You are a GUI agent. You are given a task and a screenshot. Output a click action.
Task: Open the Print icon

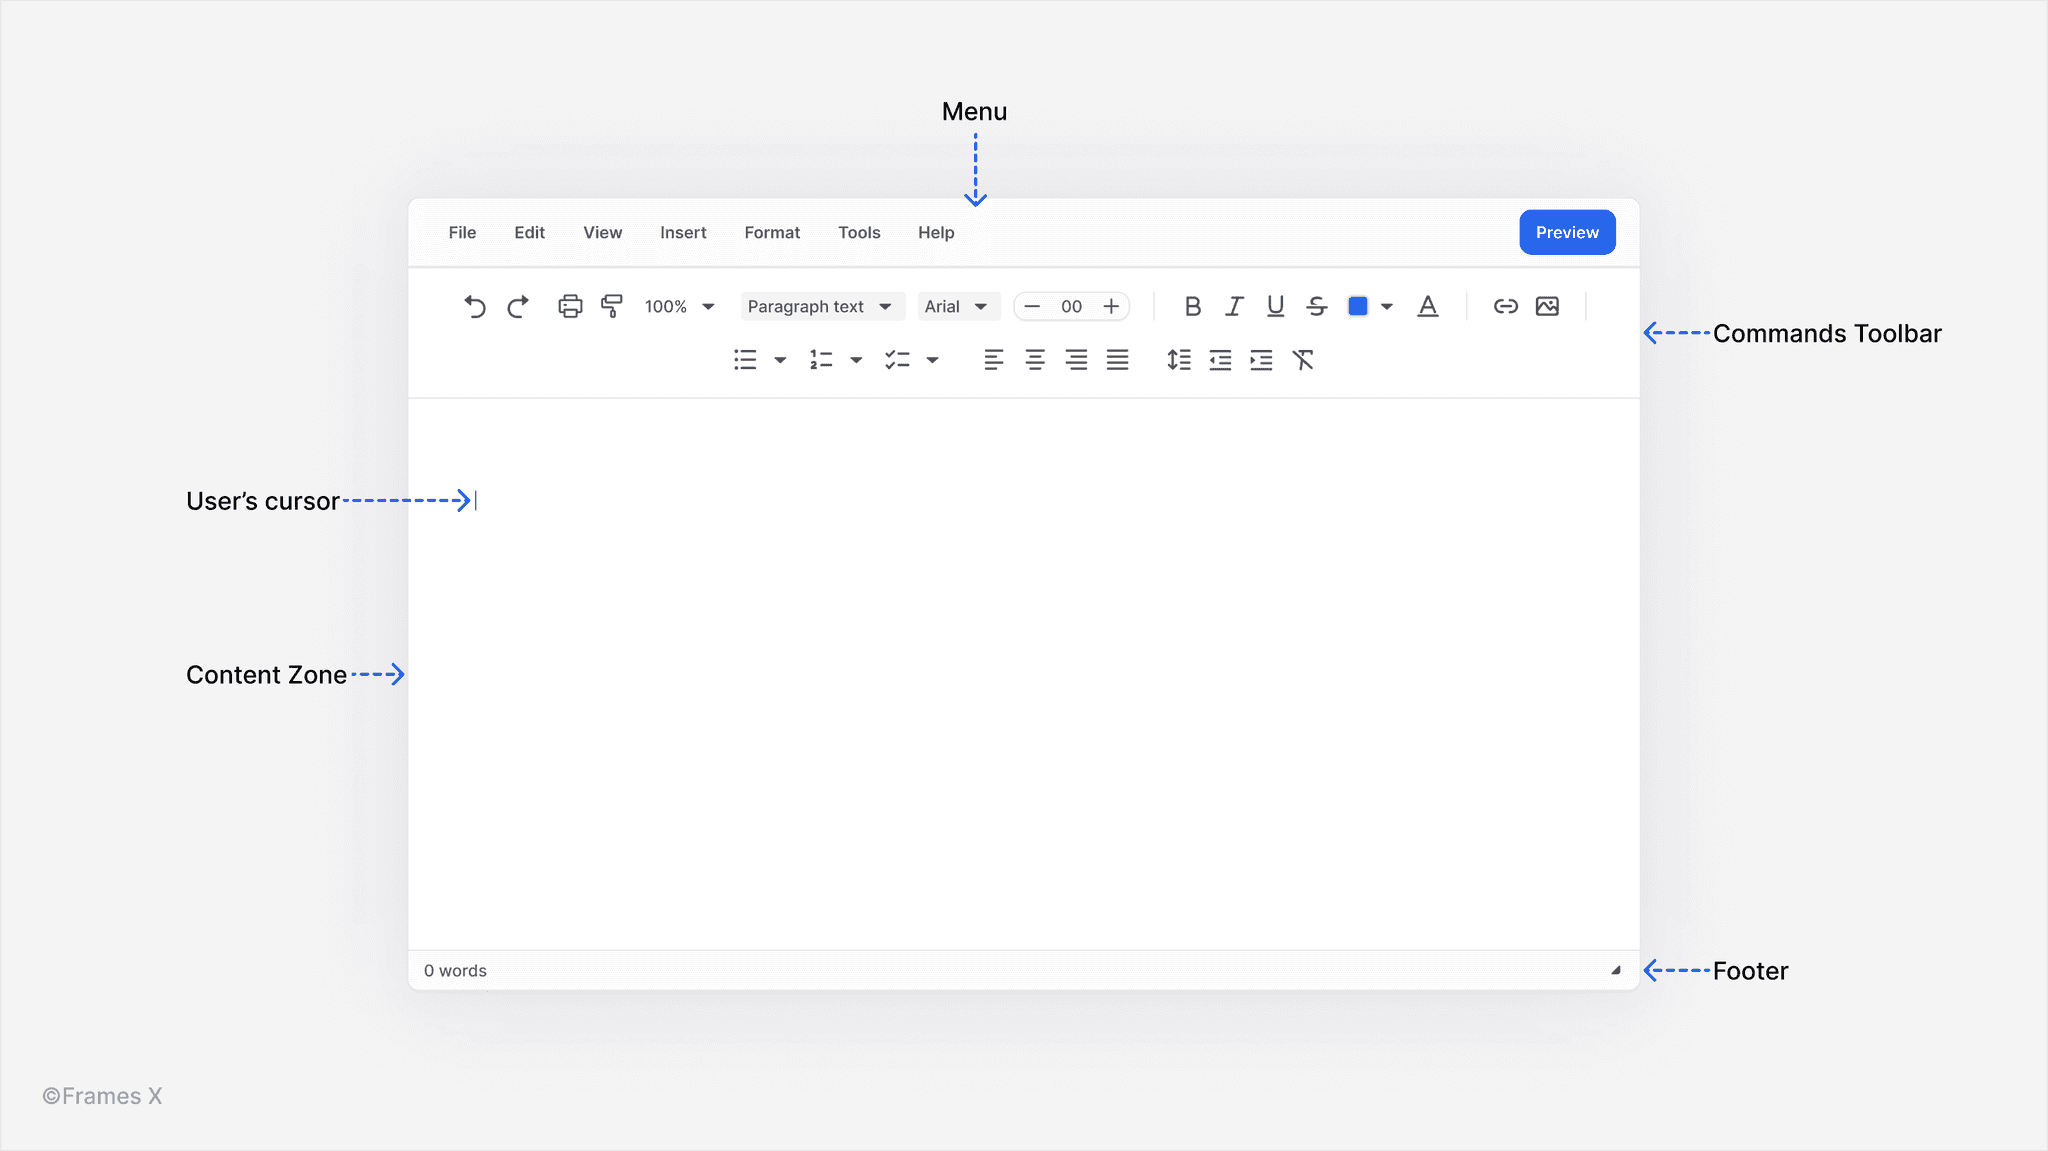[x=570, y=306]
